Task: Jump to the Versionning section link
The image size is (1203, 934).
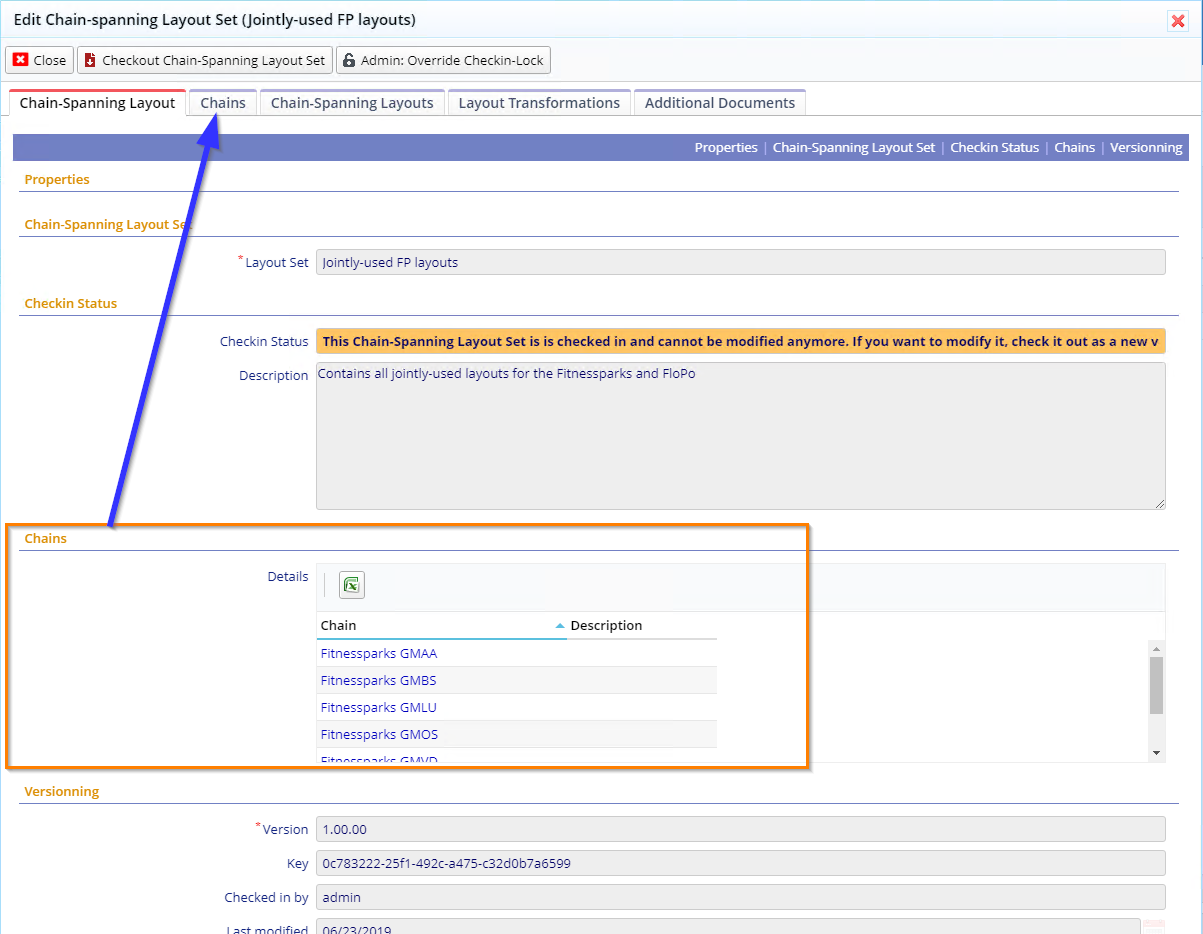Action: click(1146, 147)
